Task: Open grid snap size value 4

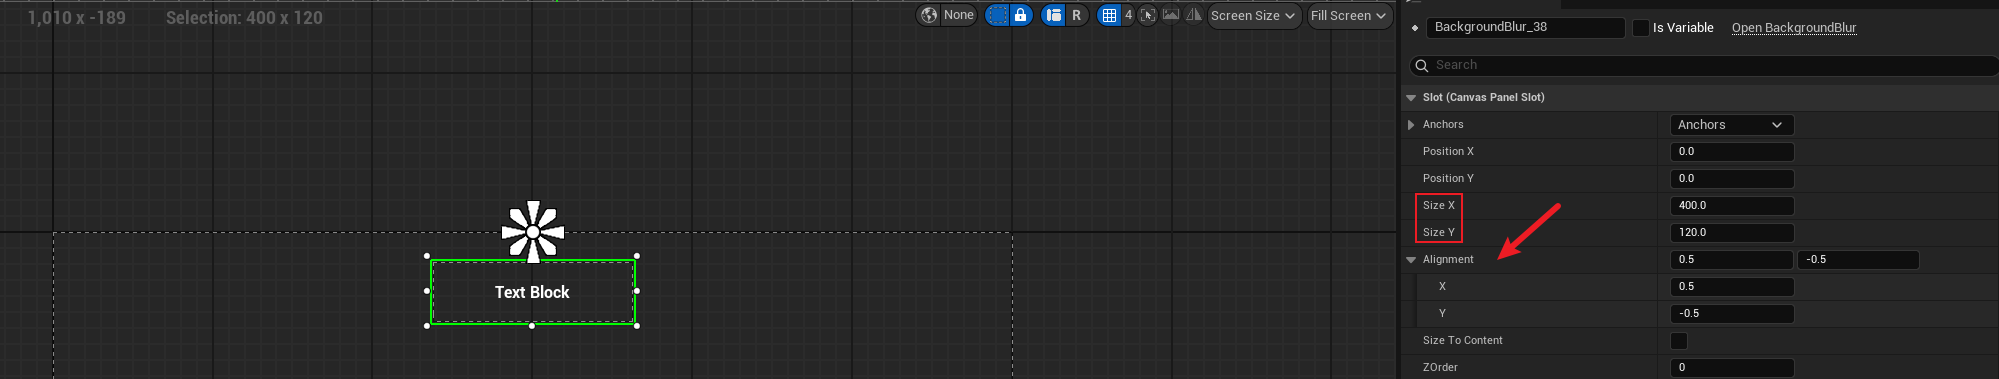Action: [x=1128, y=15]
